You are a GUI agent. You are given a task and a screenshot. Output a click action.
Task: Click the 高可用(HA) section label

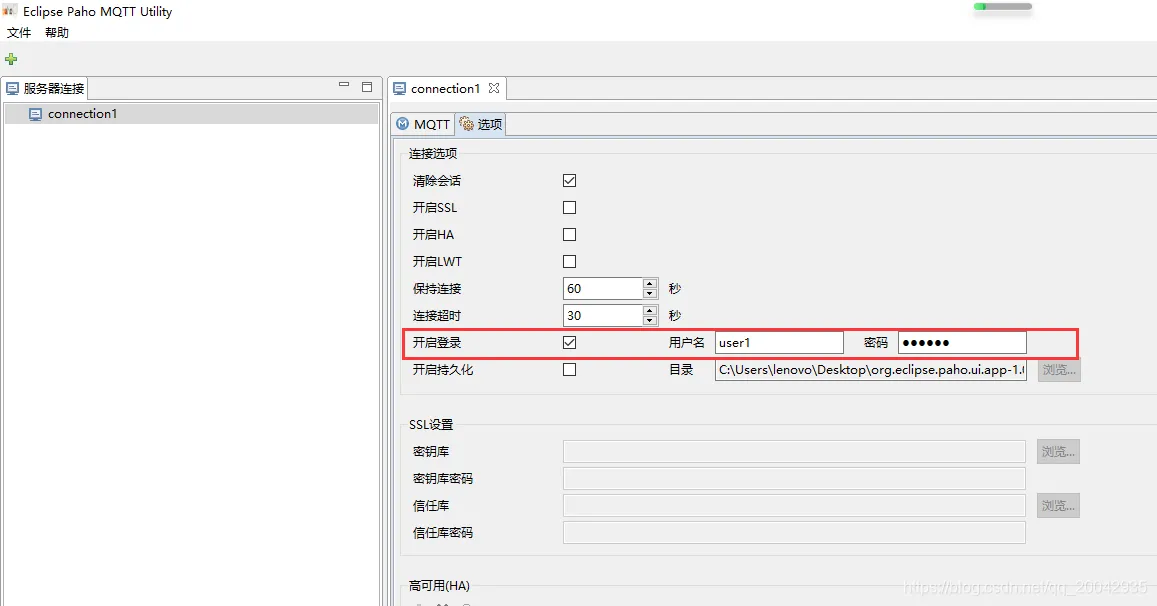coord(439,586)
